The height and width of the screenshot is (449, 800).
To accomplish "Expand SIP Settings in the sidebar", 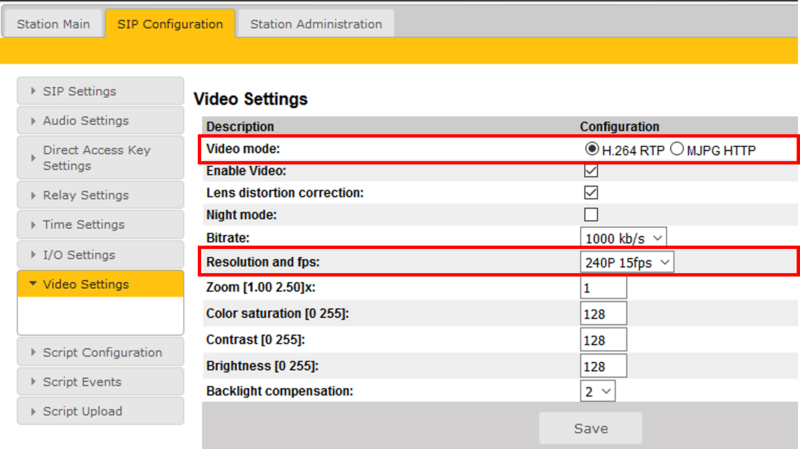I will (100, 91).
